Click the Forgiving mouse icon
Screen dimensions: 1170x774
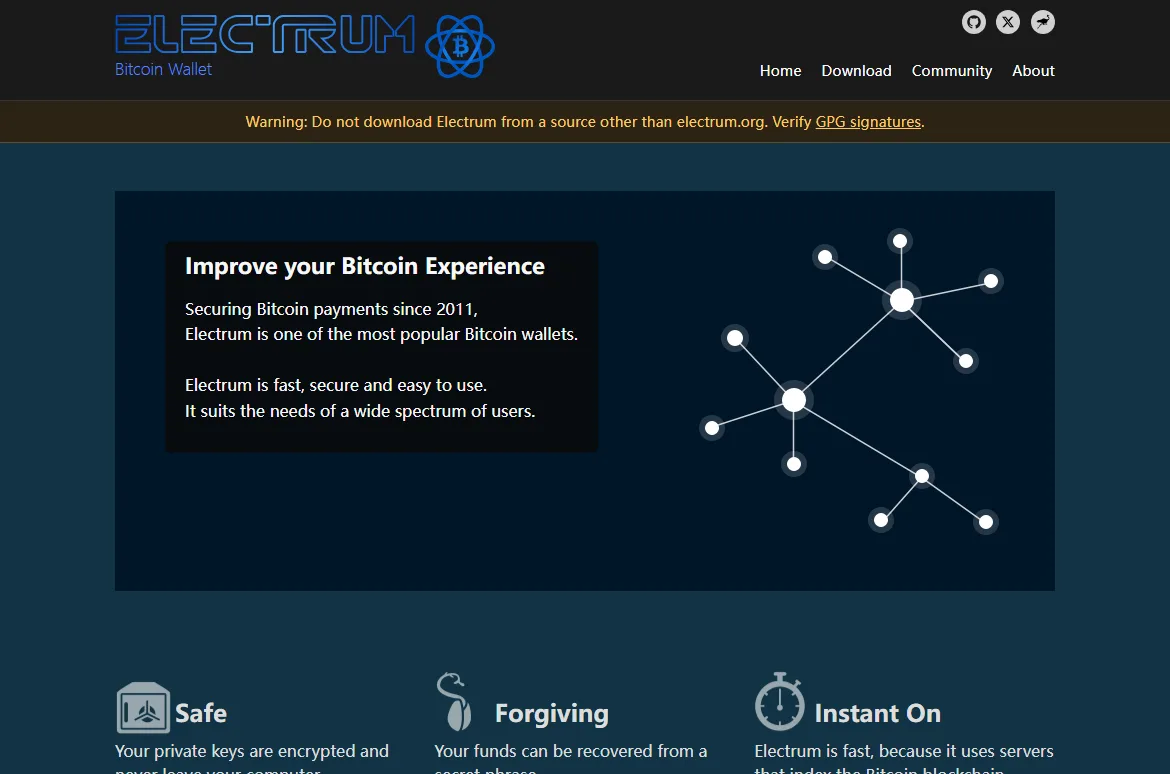coord(454,702)
